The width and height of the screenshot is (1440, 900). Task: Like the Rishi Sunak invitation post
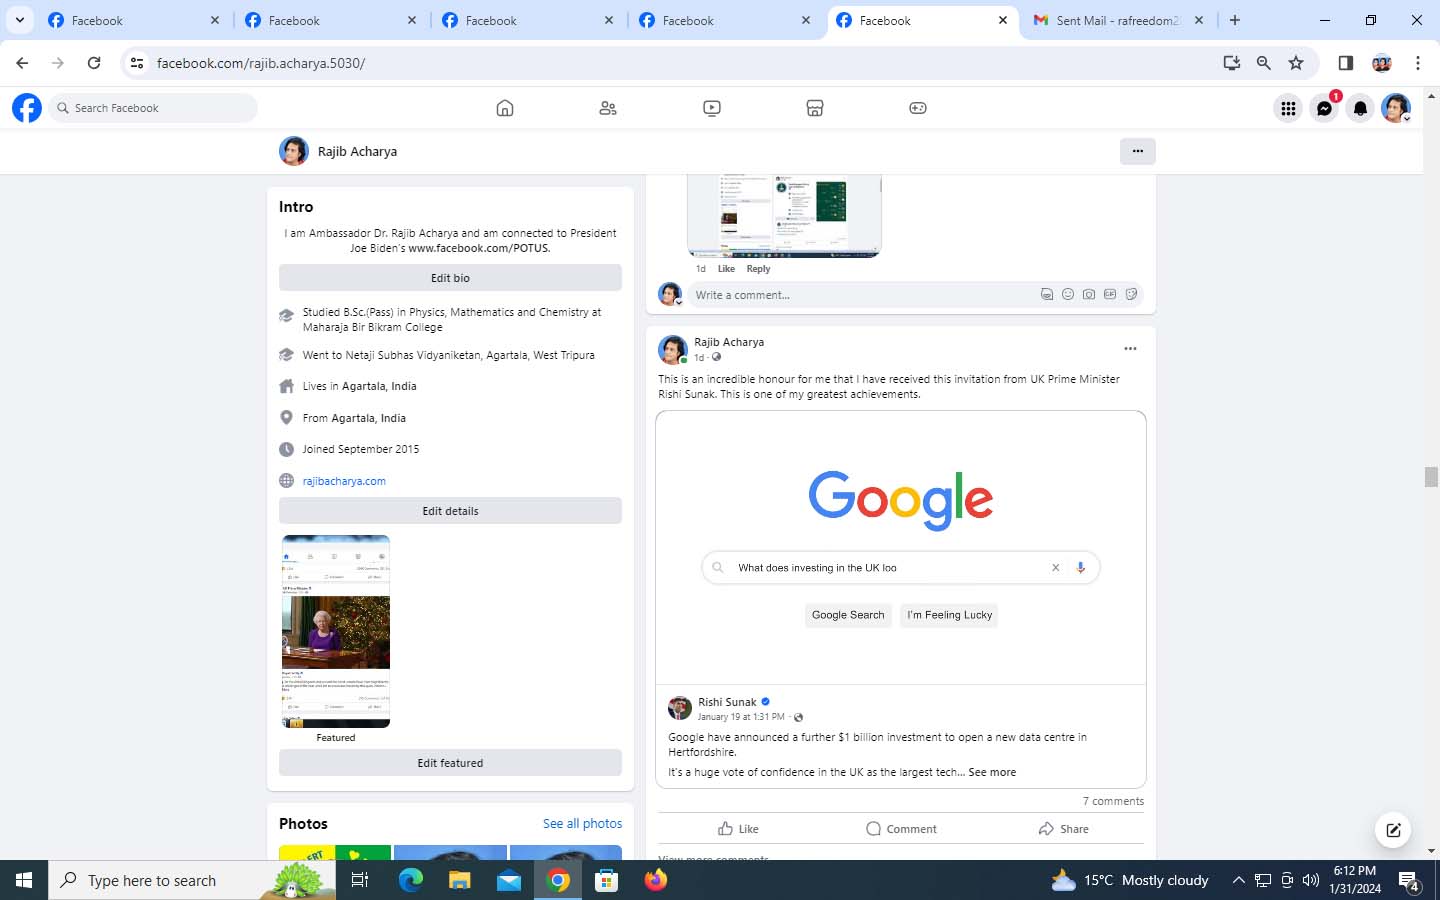tap(738, 829)
